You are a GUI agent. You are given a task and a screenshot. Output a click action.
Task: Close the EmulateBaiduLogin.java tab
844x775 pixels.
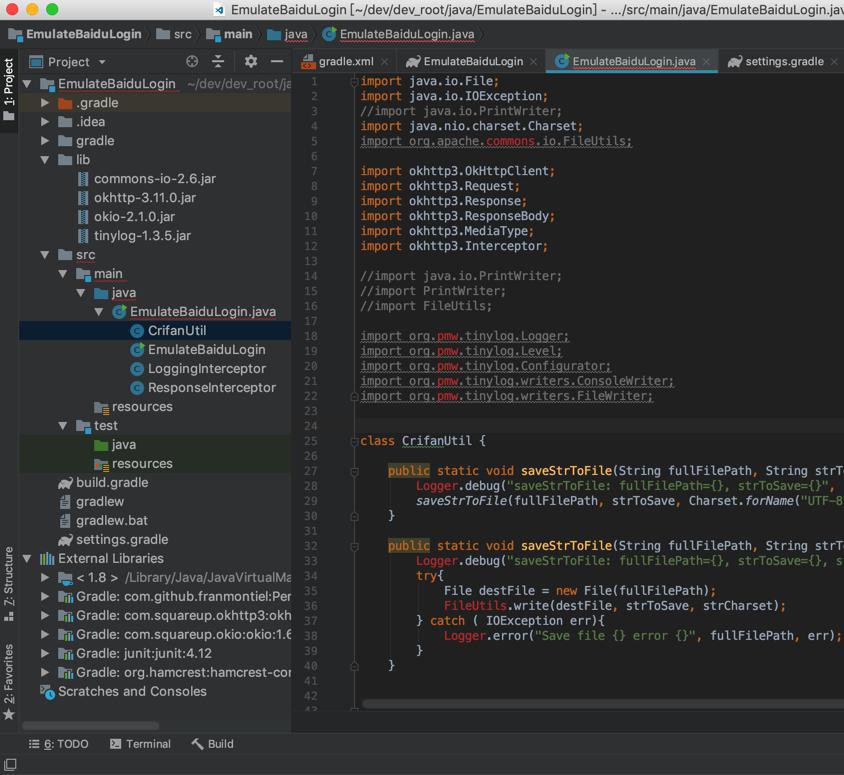tap(706, 62)
